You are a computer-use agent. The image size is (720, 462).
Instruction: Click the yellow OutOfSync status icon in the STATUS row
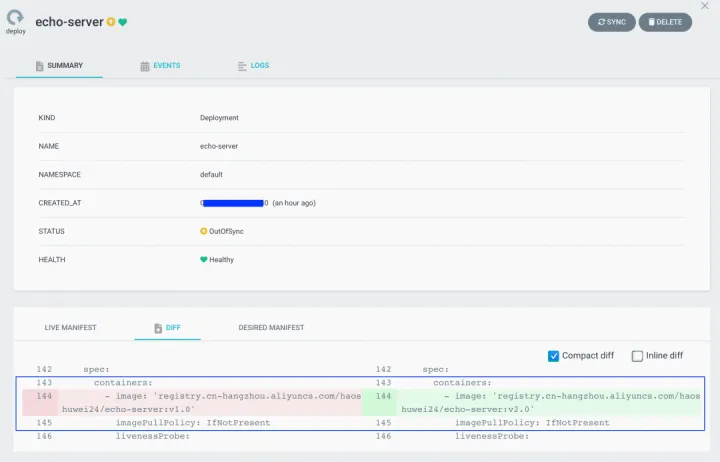[203, 231]
